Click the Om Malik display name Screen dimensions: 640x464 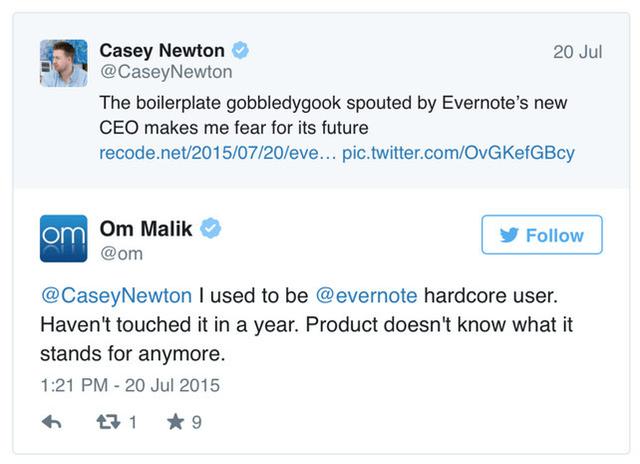point(145,229)
